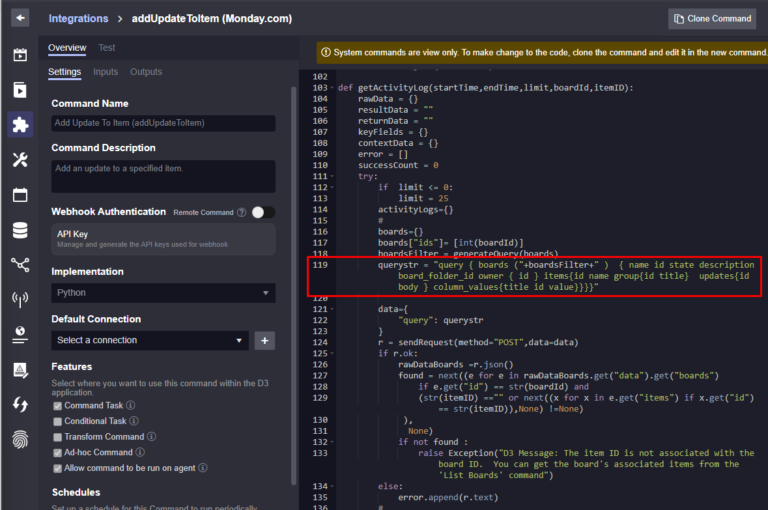Collapse code fold arrow at line 103
The width and height of the screenshot is (768, 510).
pyautogui.click(x=332, y=88)
